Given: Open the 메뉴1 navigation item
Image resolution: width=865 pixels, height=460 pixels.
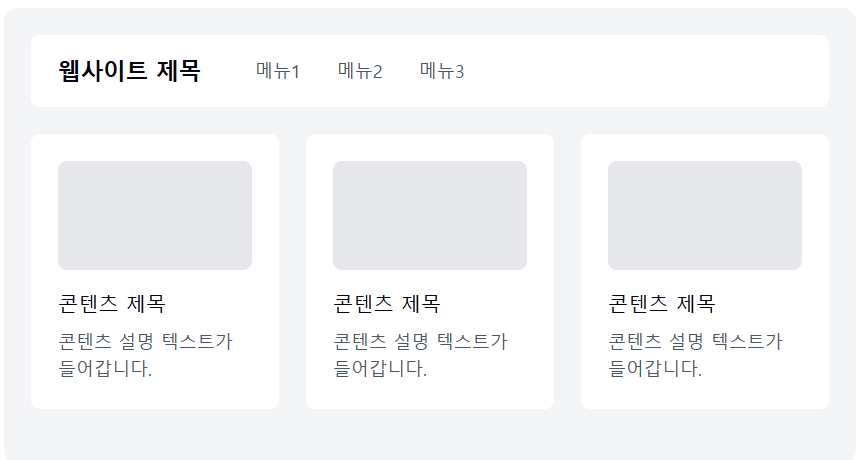Looking at the screenshot, I should (x=277, y=71).
